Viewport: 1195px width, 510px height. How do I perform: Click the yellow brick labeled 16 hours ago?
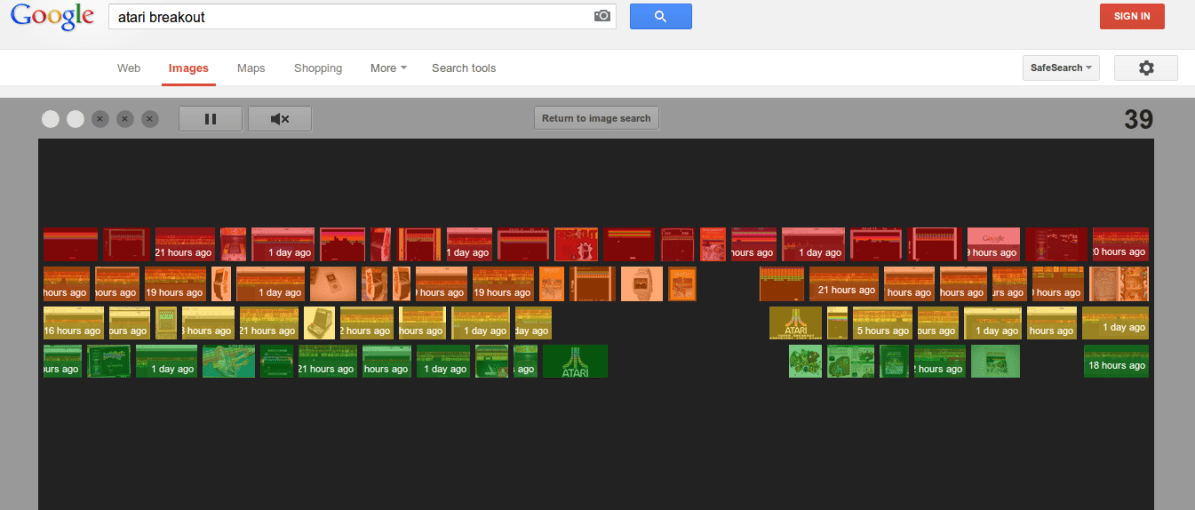73,322
